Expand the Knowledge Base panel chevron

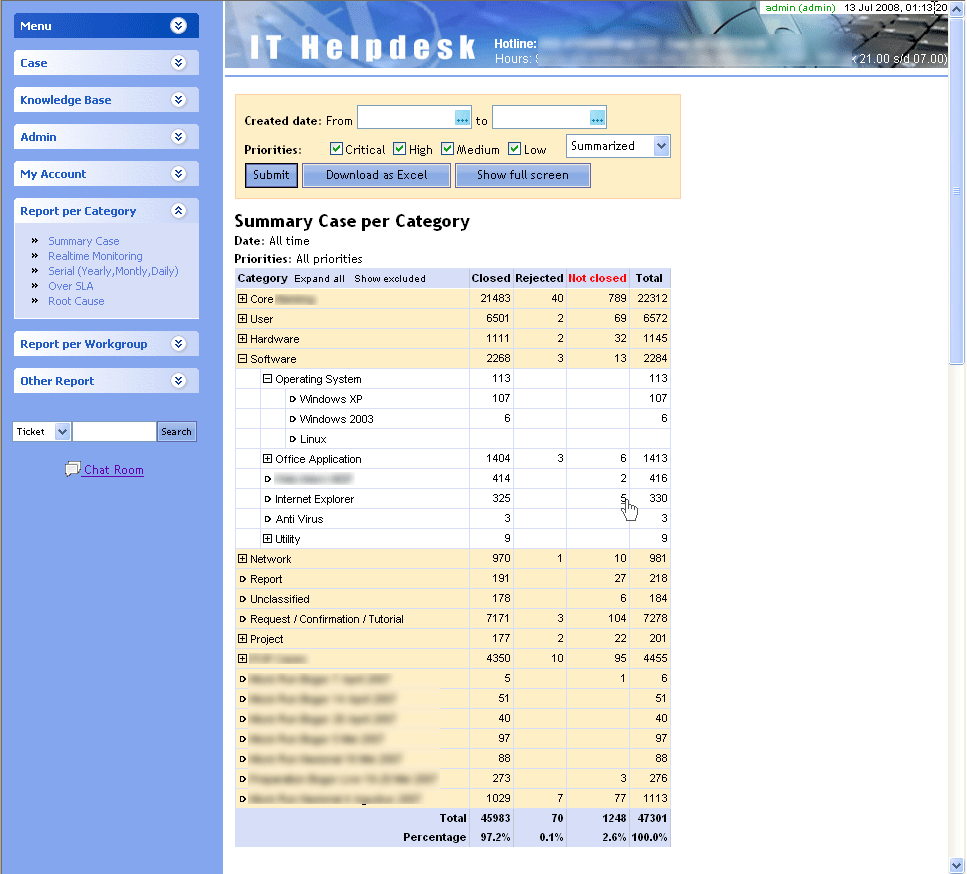(x=178, y=100)
